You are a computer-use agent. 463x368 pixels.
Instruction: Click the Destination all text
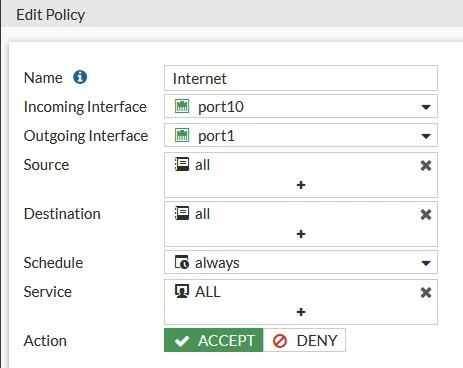pyautogui.click(x=202, y=214)
